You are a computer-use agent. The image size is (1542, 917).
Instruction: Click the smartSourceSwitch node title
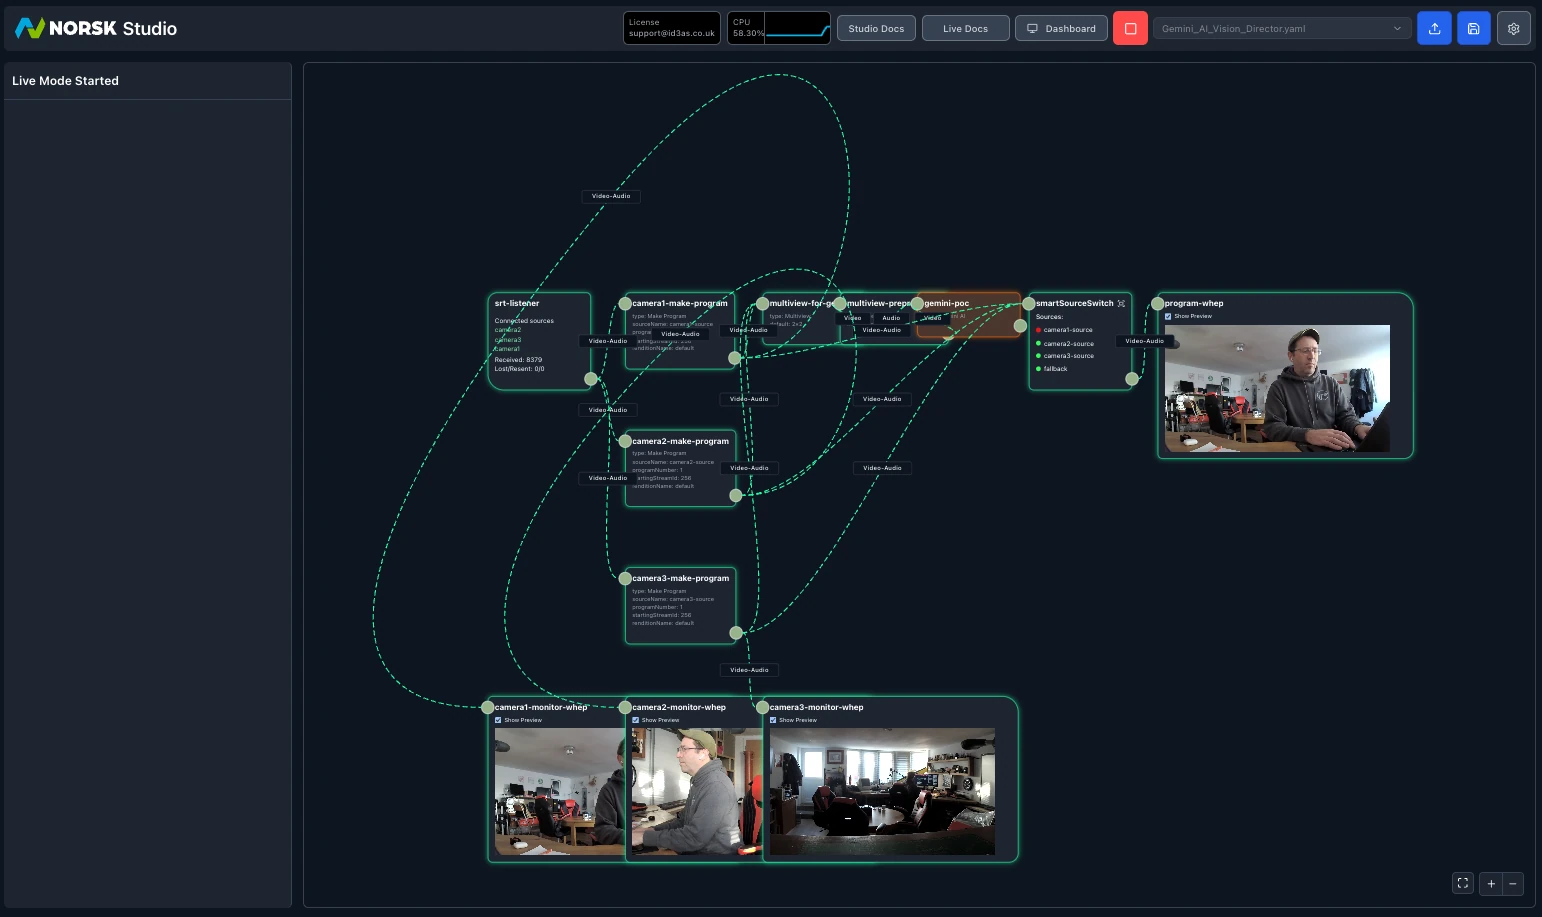pos(1075,303)
